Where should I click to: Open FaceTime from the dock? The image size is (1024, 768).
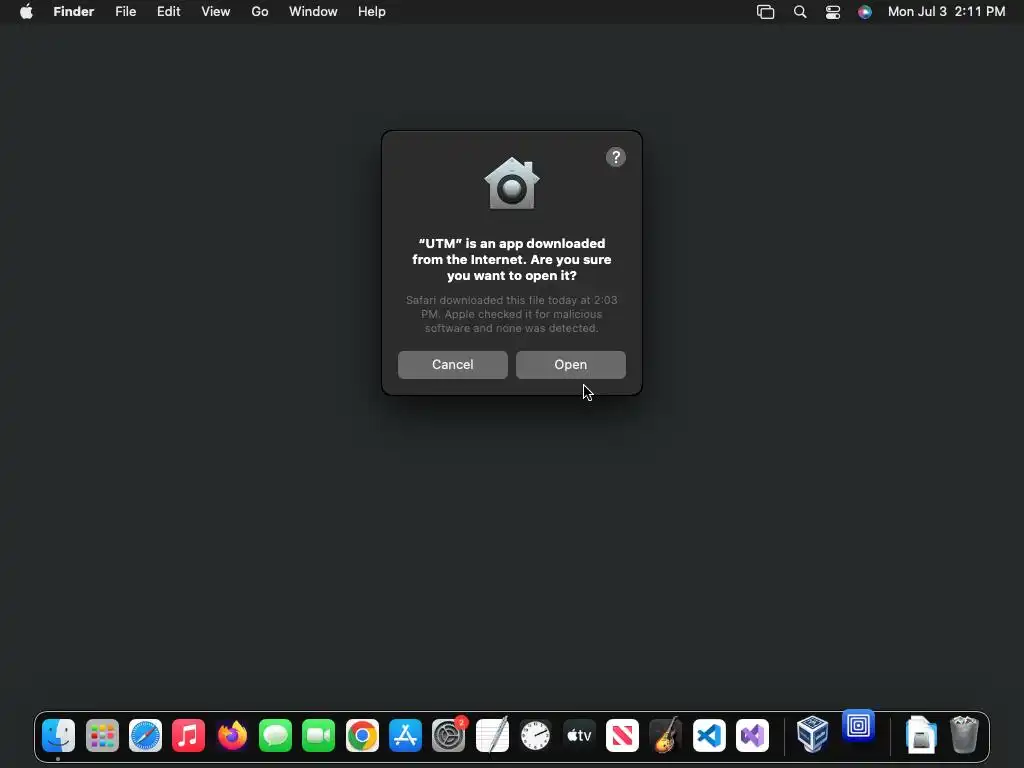pyautogui.click(x=318, y=735)
